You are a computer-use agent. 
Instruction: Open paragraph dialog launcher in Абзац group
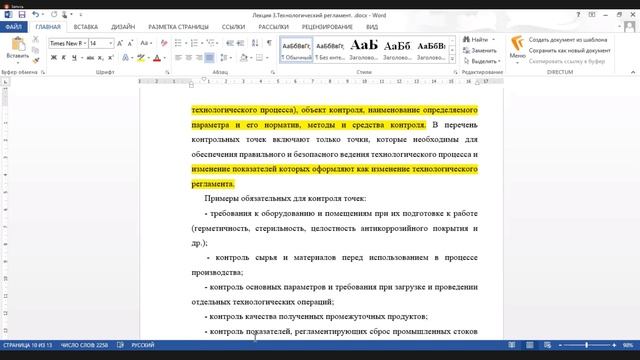click(x=273, y=72)
